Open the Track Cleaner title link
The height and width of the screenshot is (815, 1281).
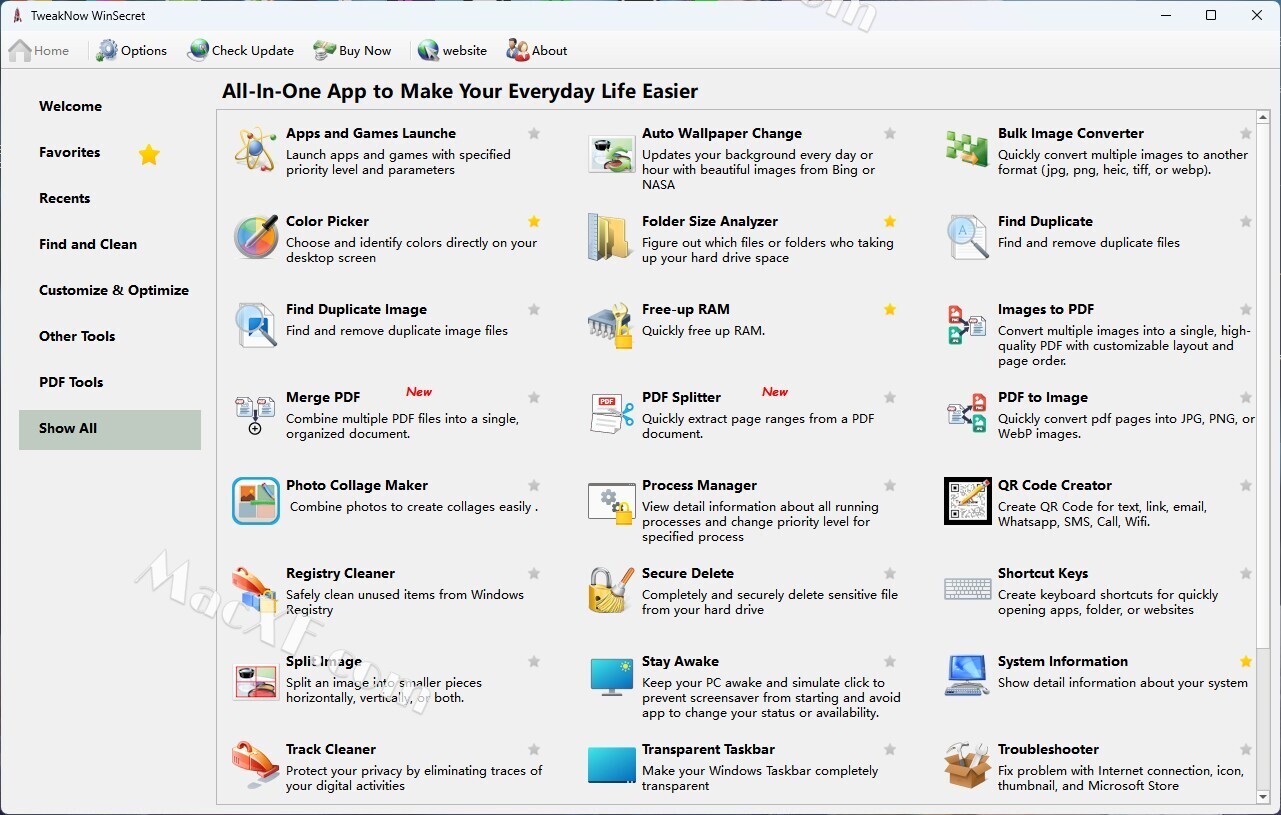[331, 749]
